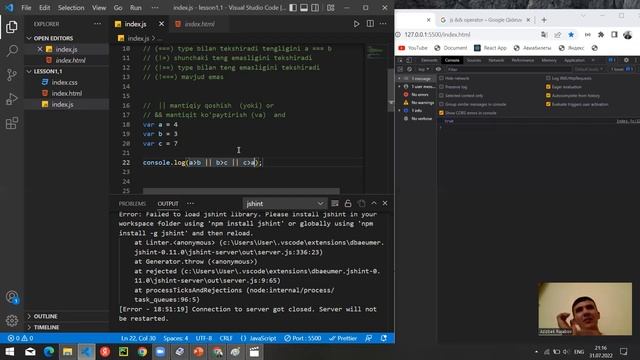This screenshot has width=640, height=360.
Task: Open DevTools settings gear
Action: (x=626, y=60)
